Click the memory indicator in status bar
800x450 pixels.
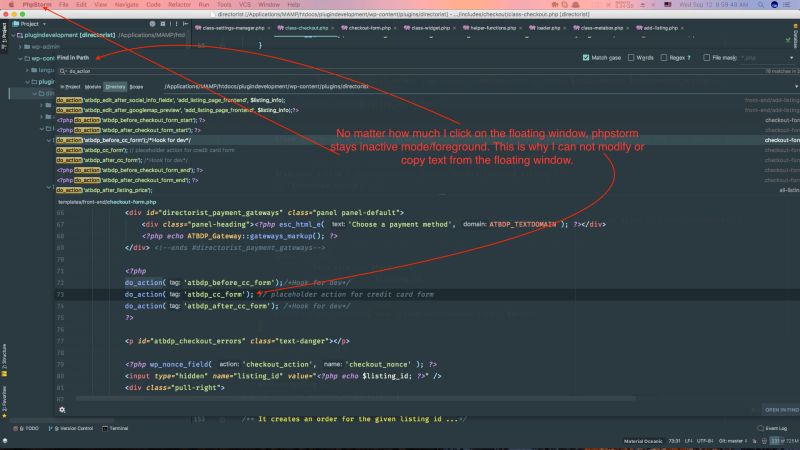click(x=785, y=441)
